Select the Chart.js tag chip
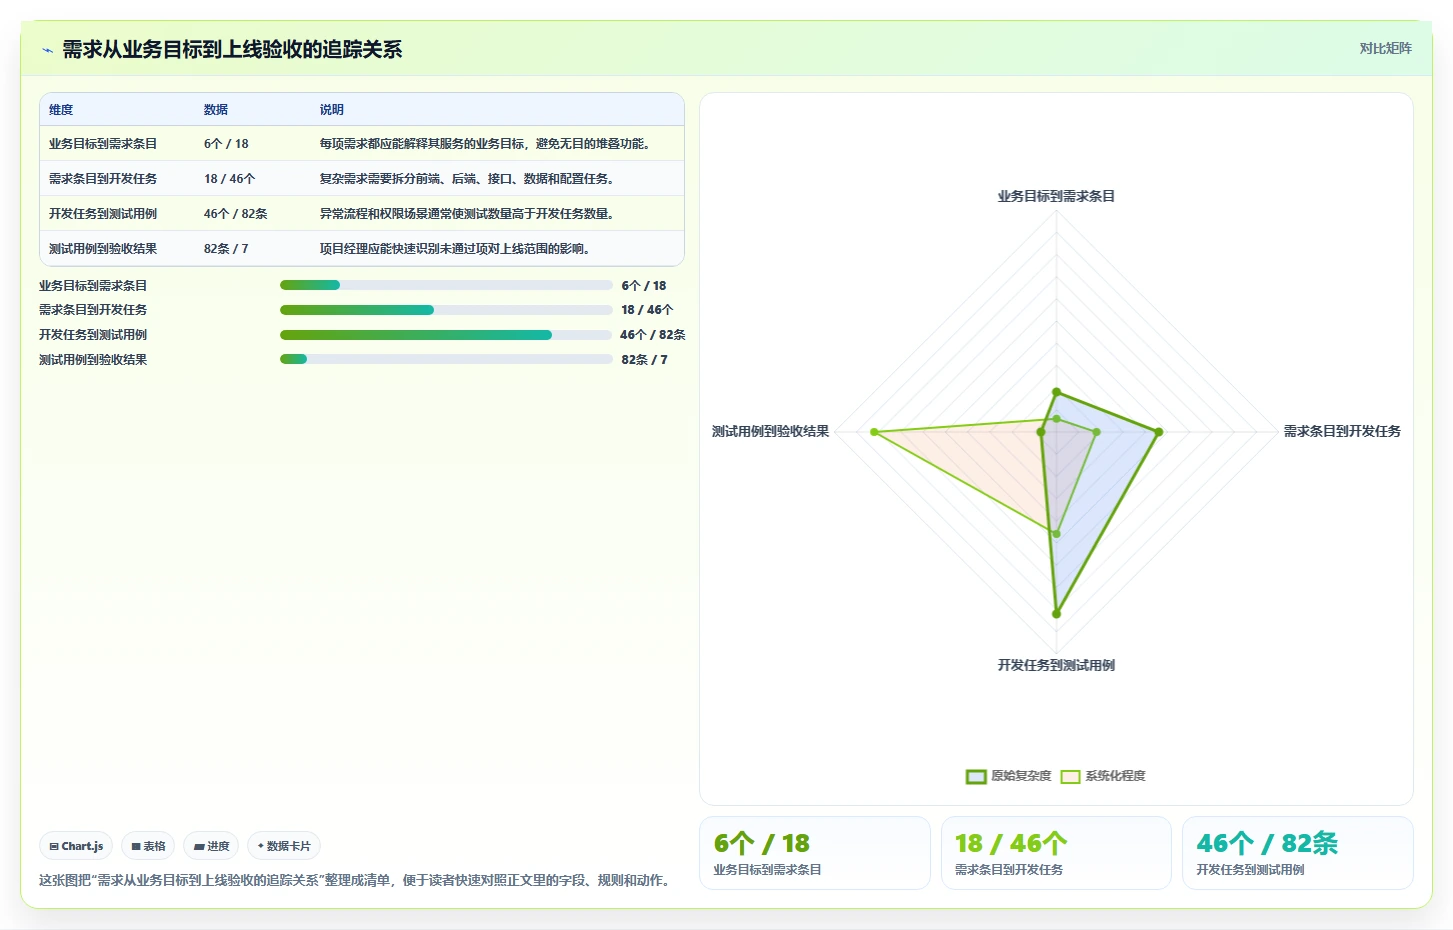Image resolution: width=1453 pixels, height=930 pixels. [x=76, y=846]
